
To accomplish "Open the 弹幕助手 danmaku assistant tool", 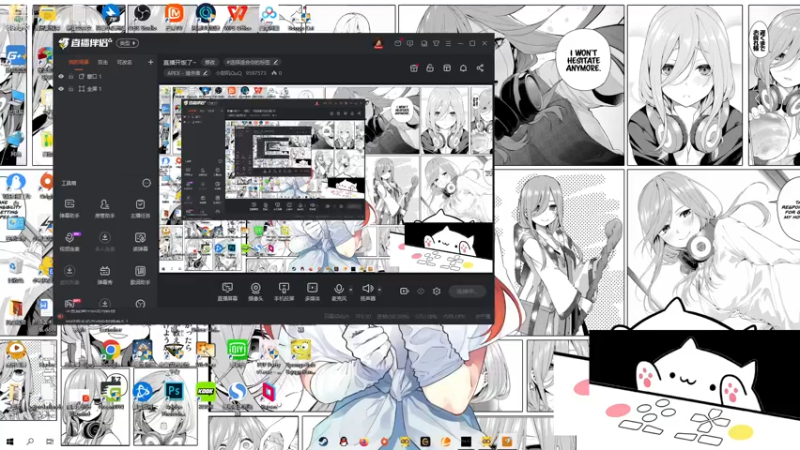I will click(69, 208).
